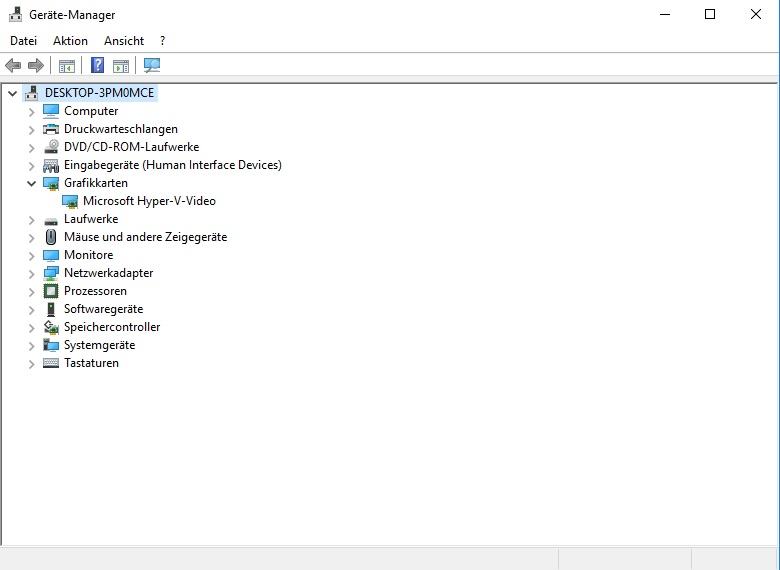Select the Netzwerkadapter label
The image size is (780, 570).
coord(108,273)
